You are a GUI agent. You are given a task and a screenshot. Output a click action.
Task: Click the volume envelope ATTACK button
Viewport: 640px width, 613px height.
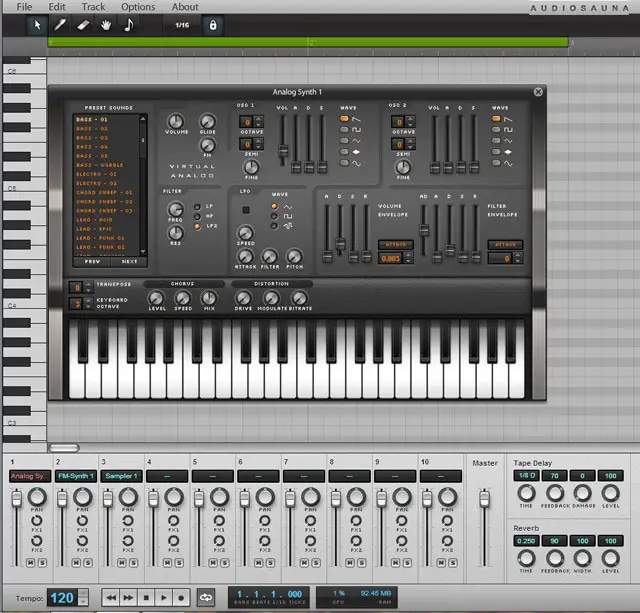pyautogui.click(x=396, y=244)
